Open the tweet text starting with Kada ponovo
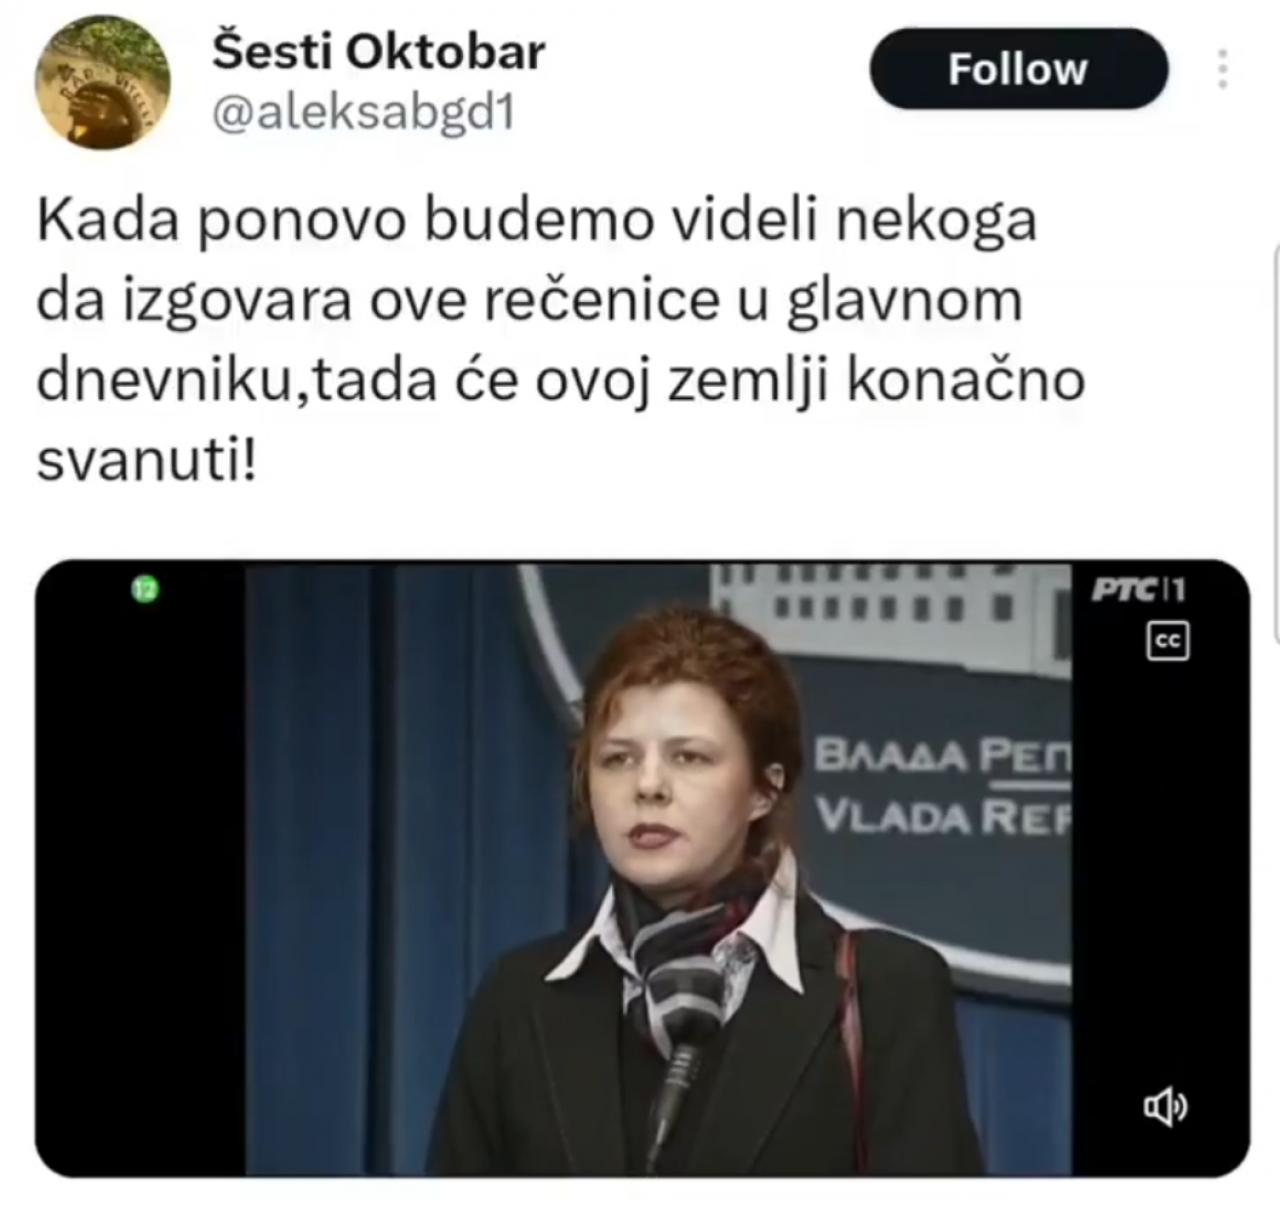Viewport: 1280px width, 1225px height. coord(560,340)
